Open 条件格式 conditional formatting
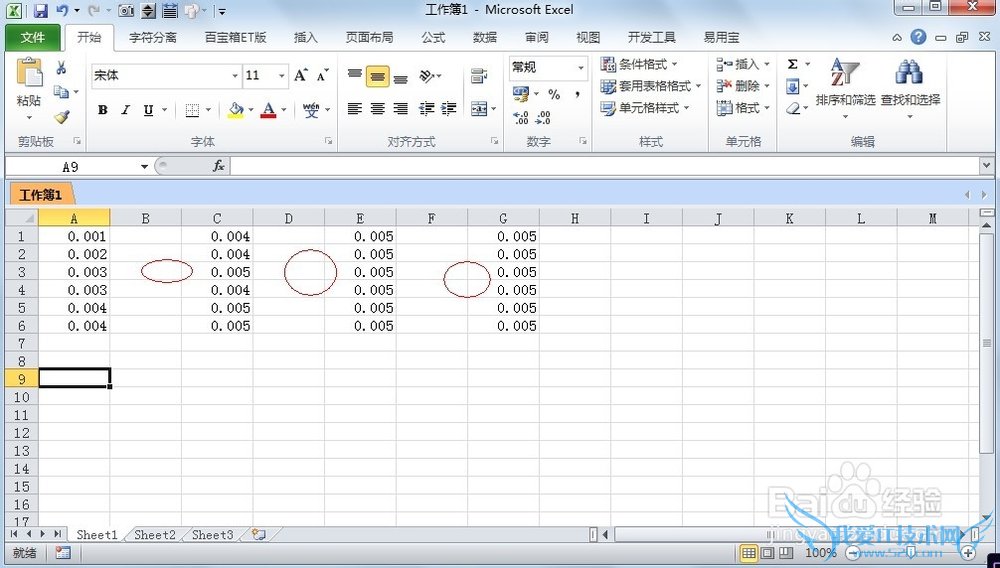The height and width of the screenshot is (568, 1000). (x=640, y=64)
